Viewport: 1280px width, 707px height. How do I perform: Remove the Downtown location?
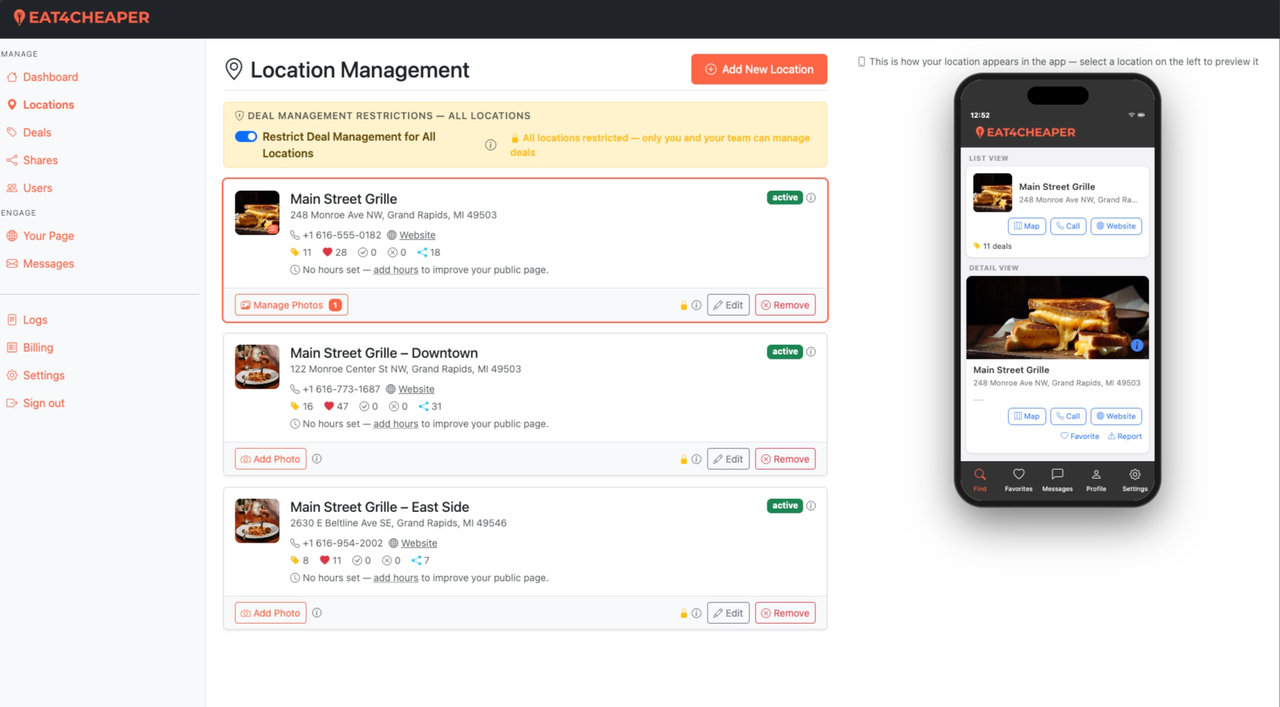[785, 459]
